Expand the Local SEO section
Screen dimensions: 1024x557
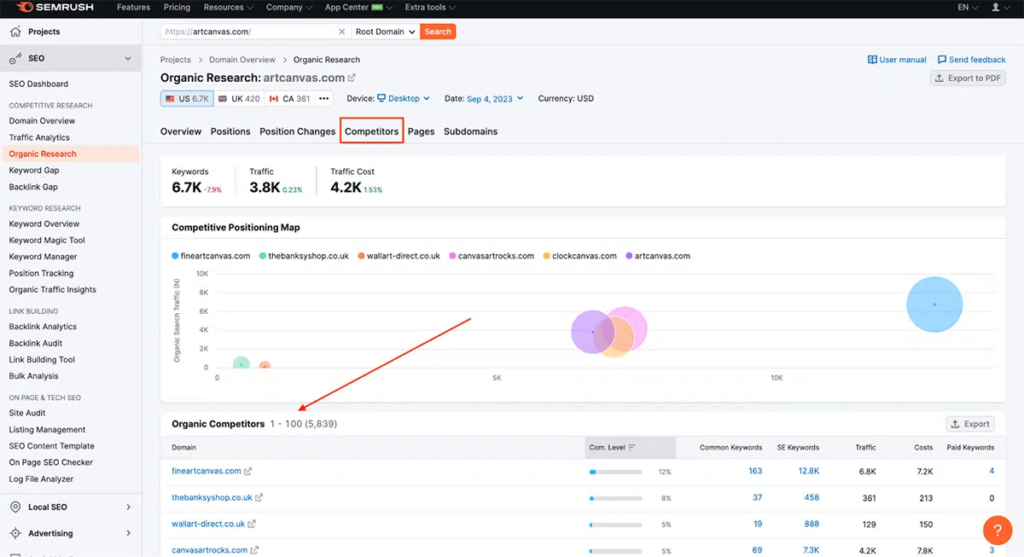(128, 507)
